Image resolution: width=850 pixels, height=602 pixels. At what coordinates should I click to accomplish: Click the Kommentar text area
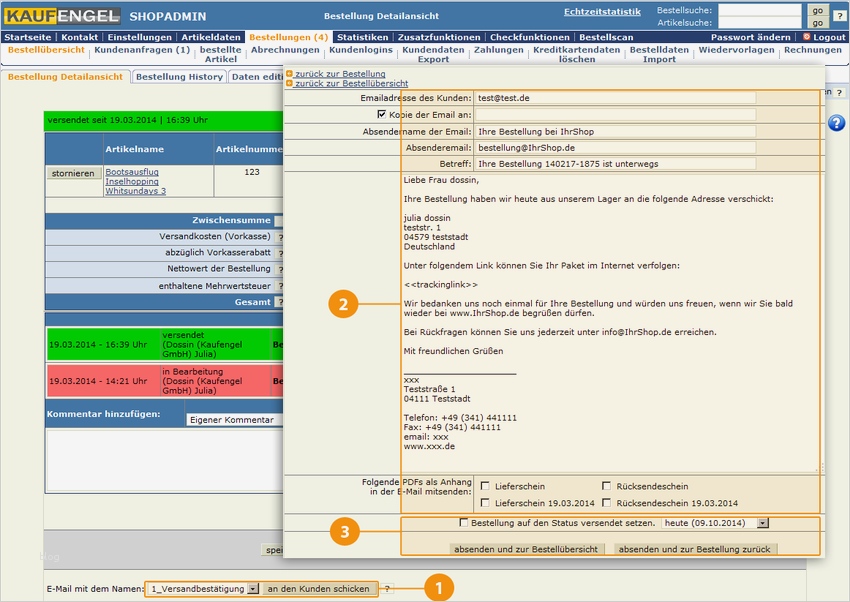(x=165, y=461)
